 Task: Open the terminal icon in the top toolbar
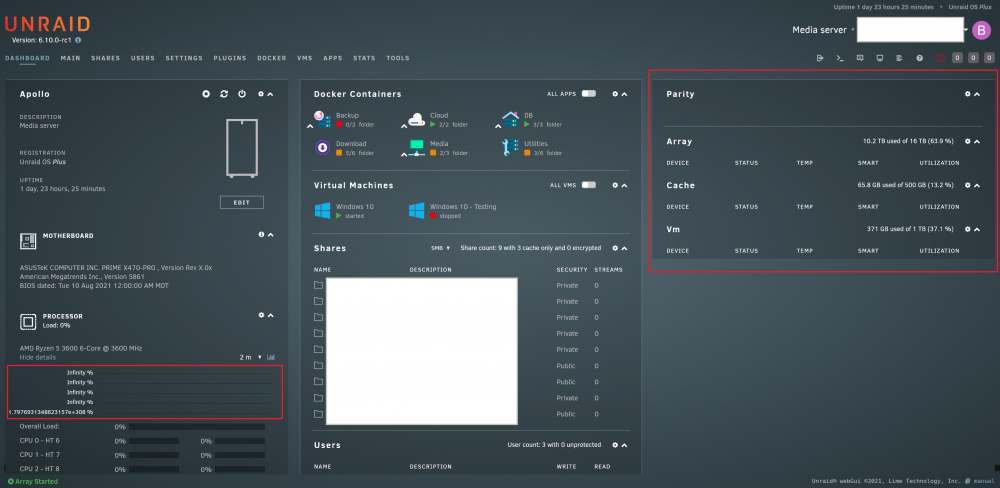tap(840, 58)
